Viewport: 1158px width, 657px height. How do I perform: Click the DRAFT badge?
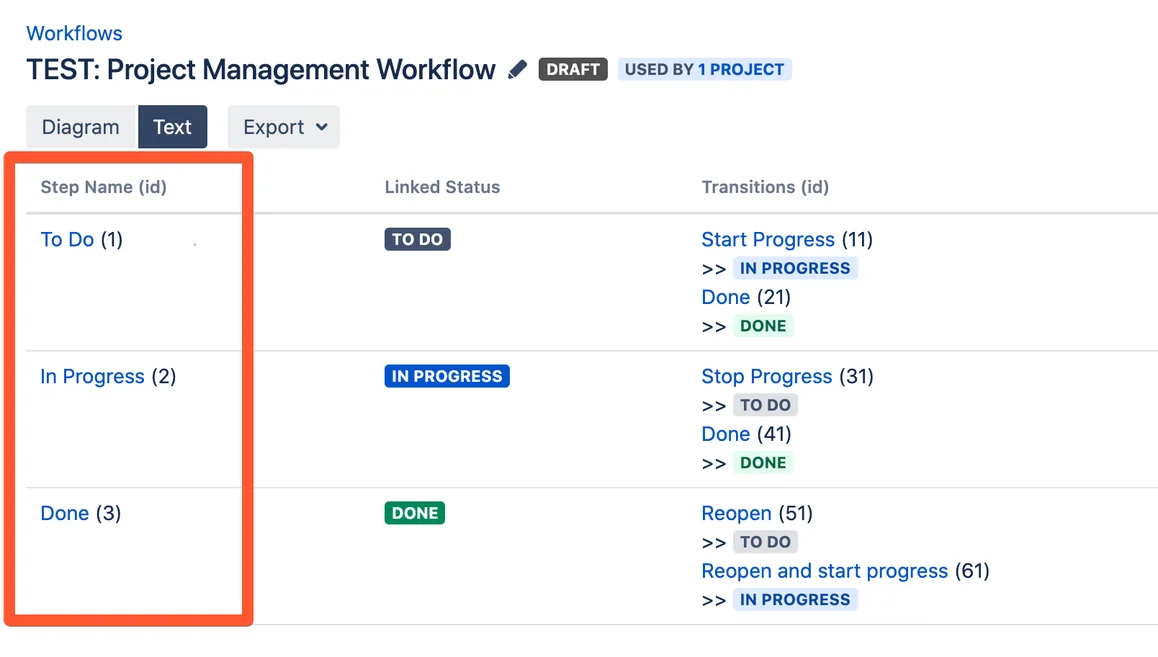click(572, 69)
